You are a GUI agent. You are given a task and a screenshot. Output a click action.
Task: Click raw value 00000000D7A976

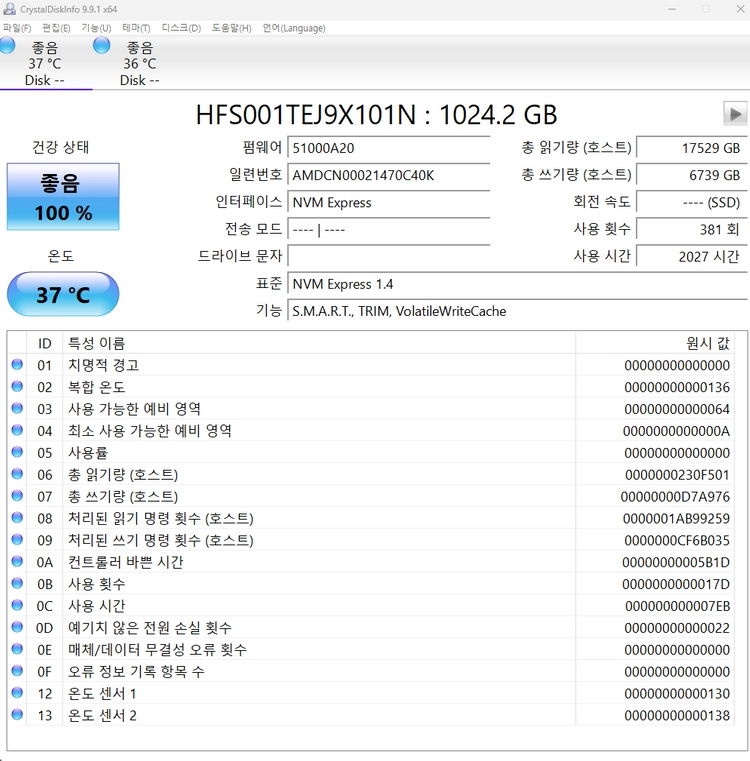click(675, 496)
